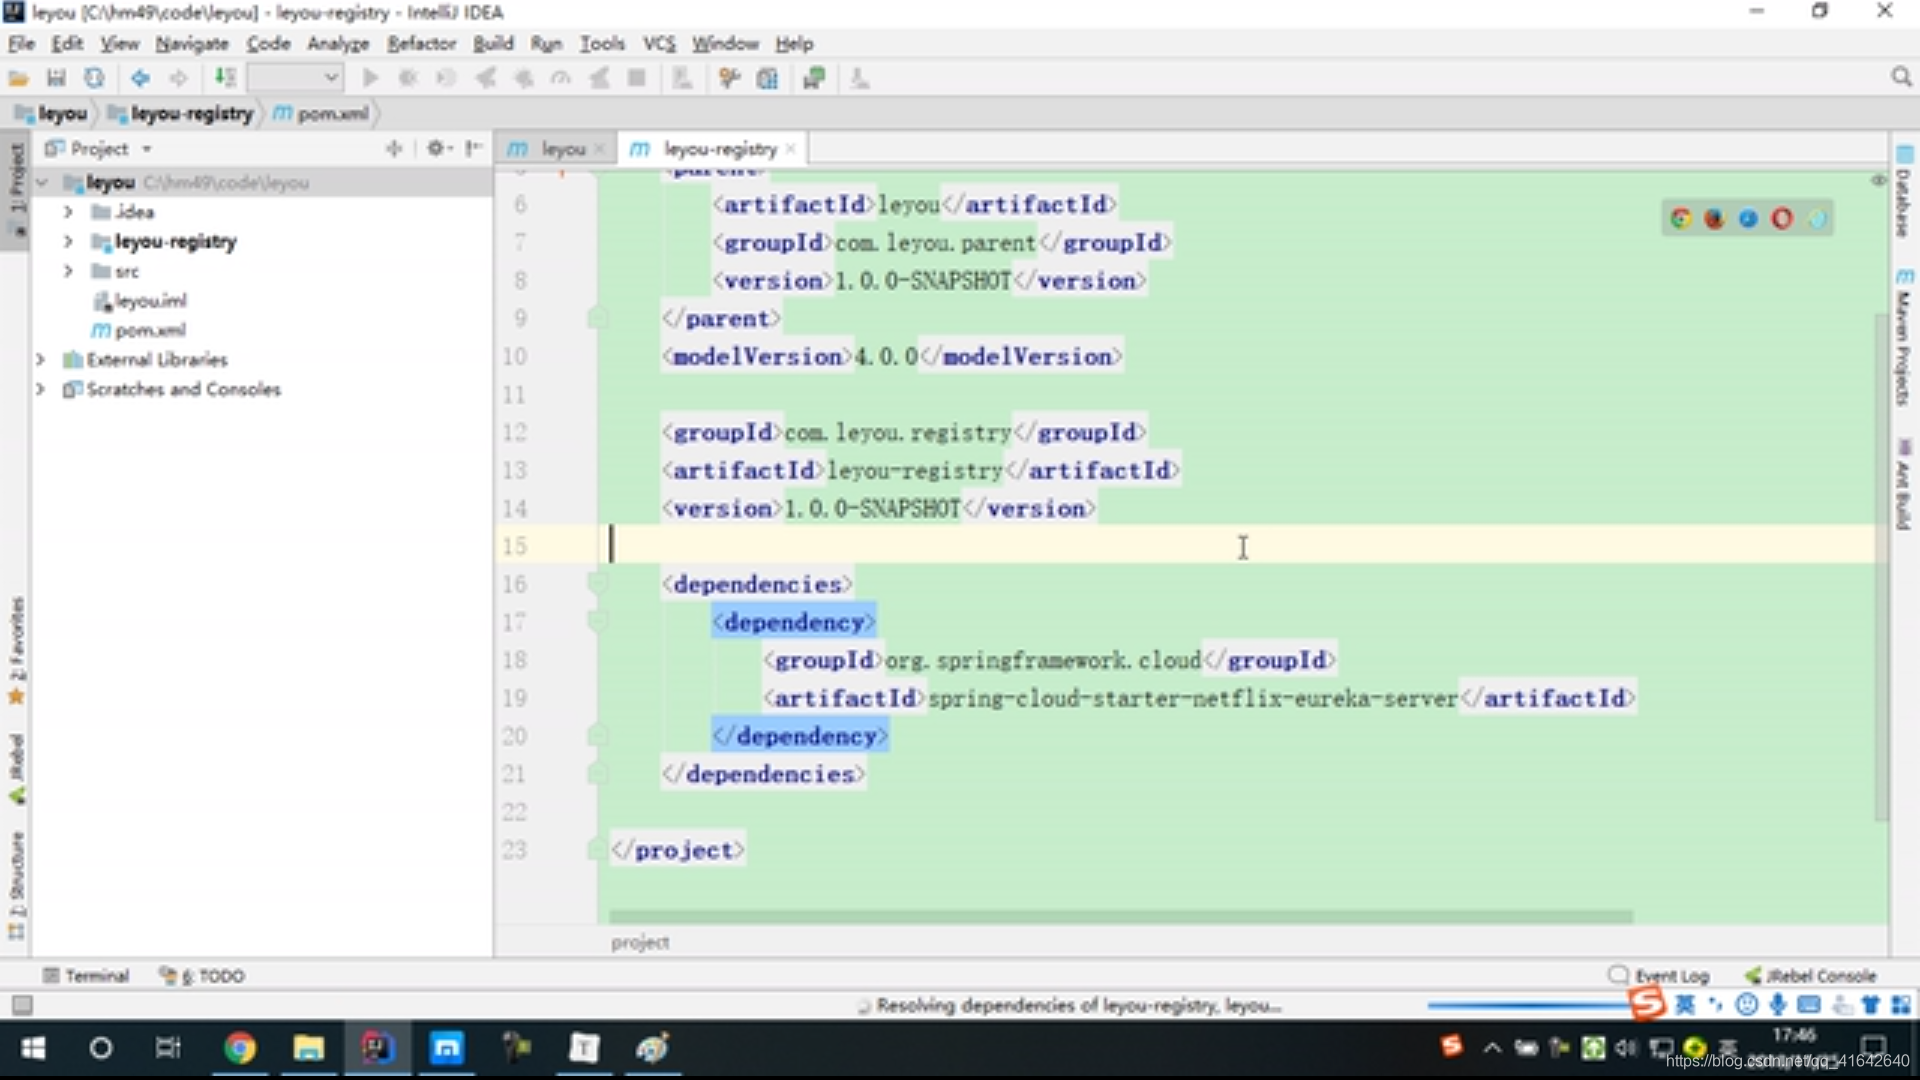Open file via toolbar folder icon
Image resolution: width=1920 pixels, height=1080 pixels.
pos(18,78)
